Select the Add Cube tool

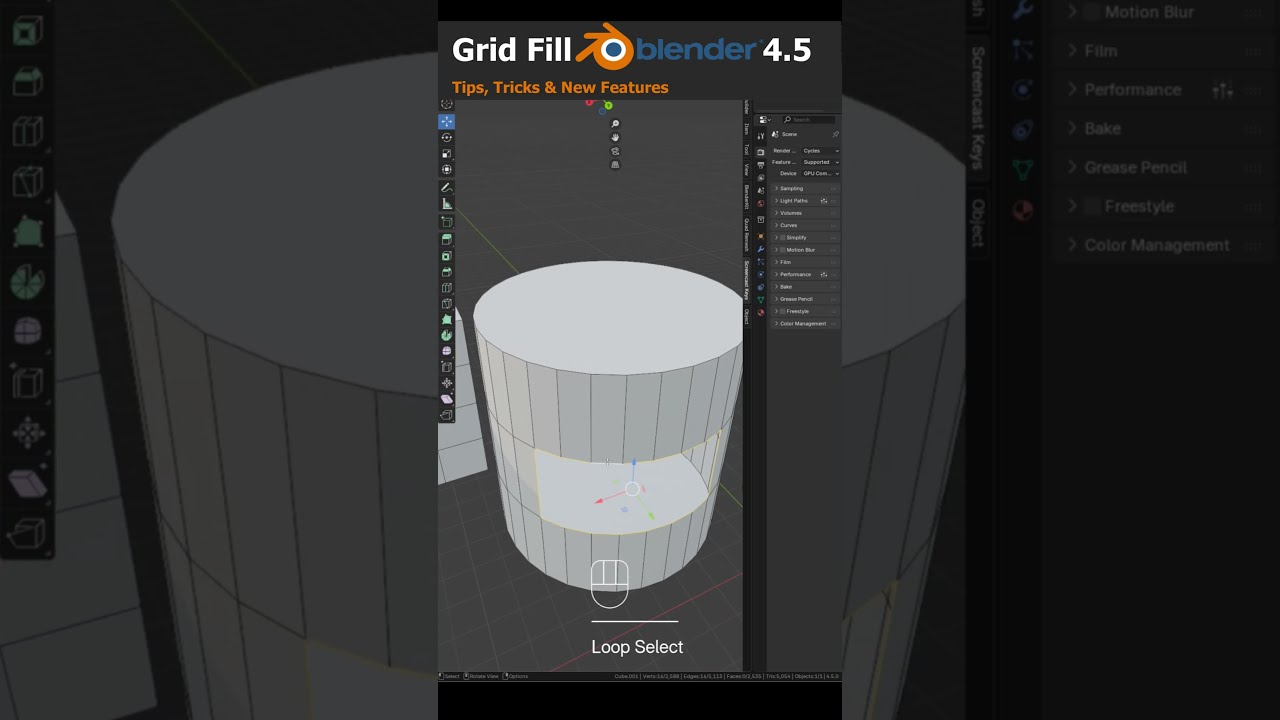click(x=447, y=221)
